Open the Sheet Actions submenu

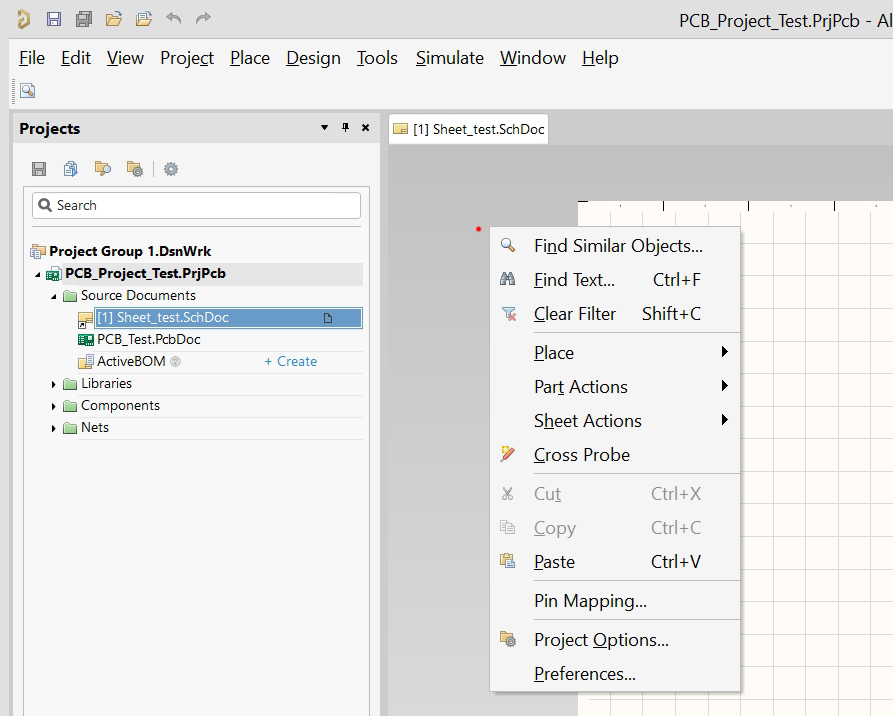[x=615, y=420]
